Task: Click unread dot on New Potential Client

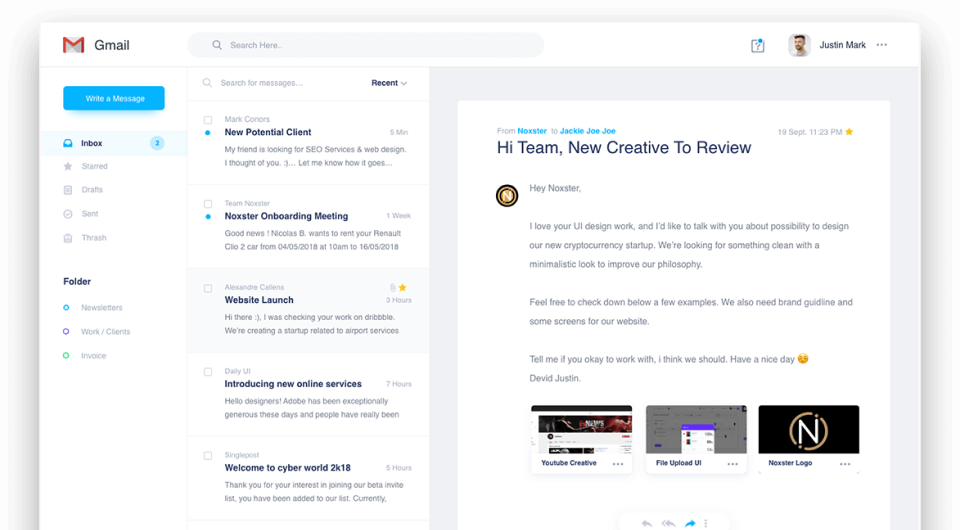Action: [208, 133]
